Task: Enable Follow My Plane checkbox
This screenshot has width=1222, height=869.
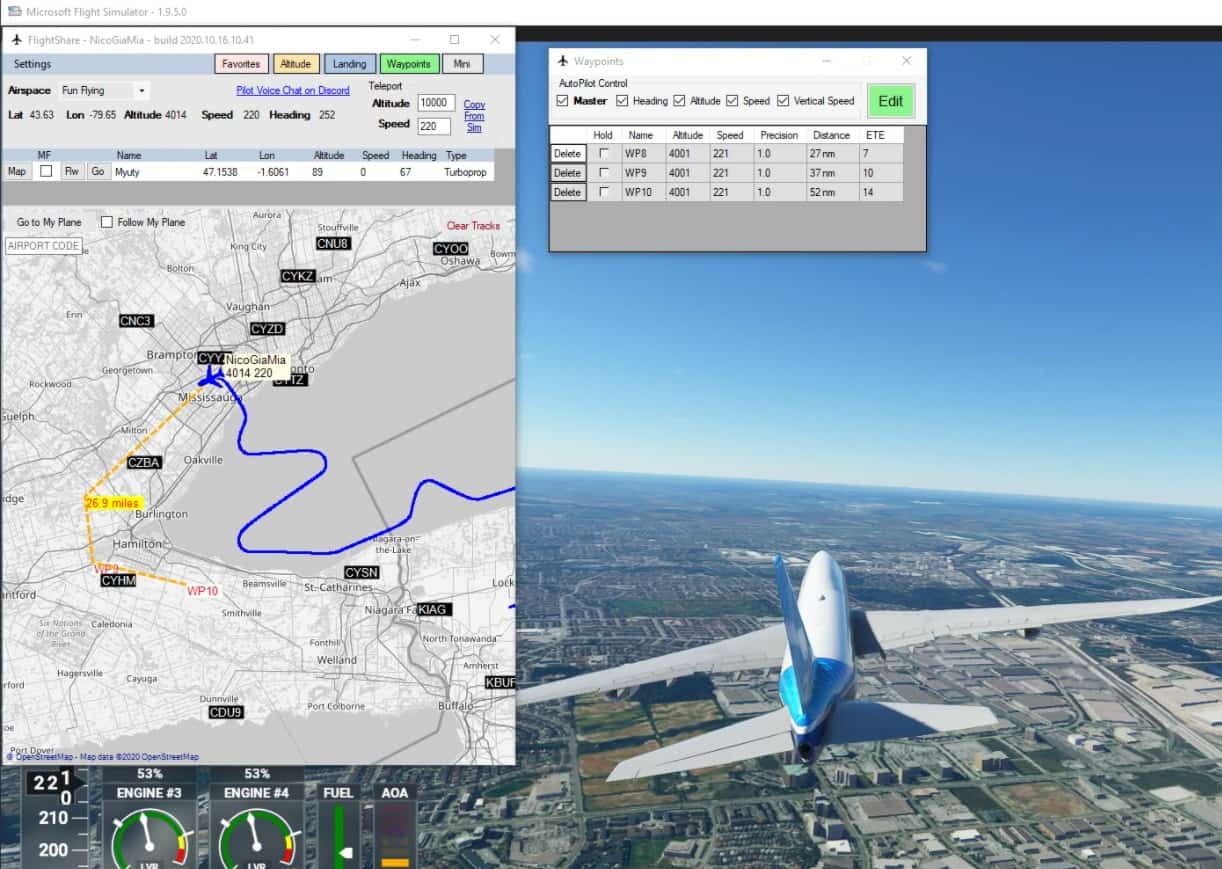Action: (x=106, y=222)
